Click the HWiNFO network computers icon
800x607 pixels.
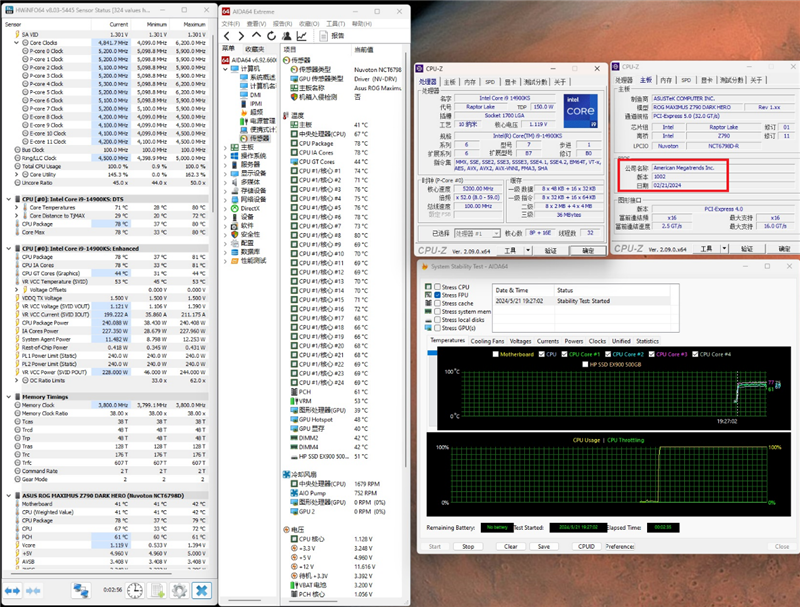[x=81, y=591]
